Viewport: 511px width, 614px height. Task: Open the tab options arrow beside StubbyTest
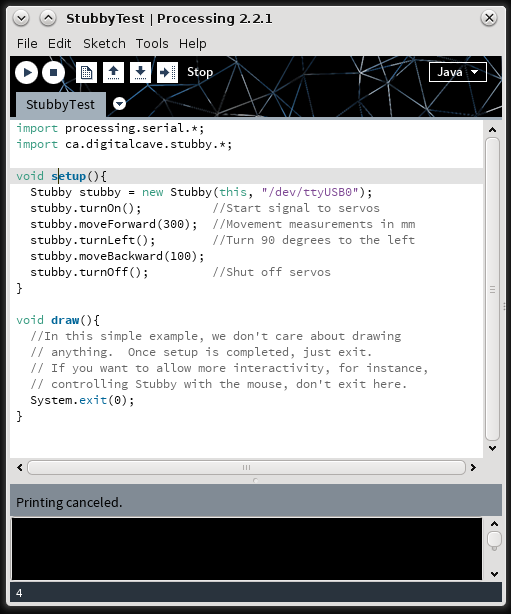point(119,104)
